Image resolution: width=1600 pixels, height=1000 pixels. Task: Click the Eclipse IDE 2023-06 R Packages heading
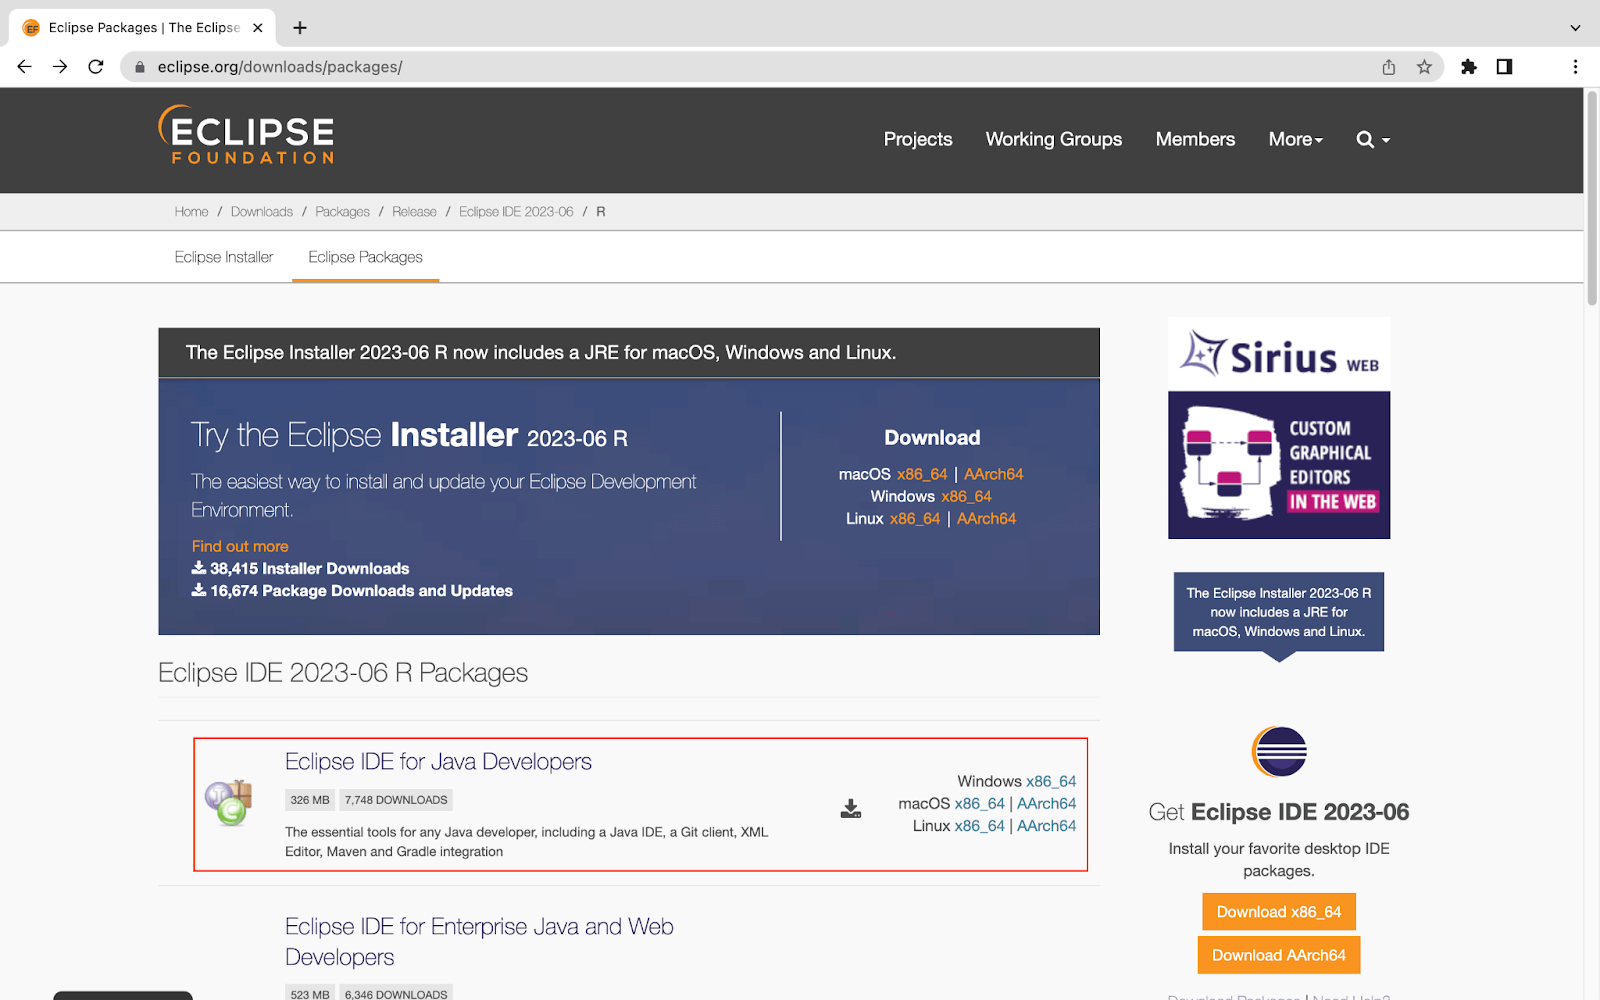[343, 673]
